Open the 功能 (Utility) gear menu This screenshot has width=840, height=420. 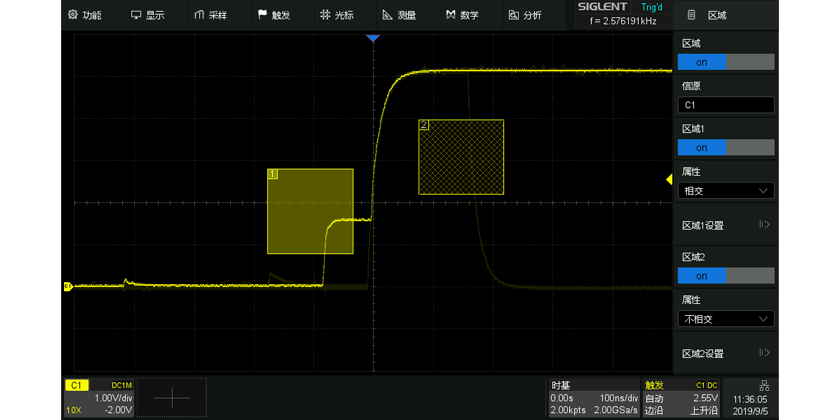point(84,15)
